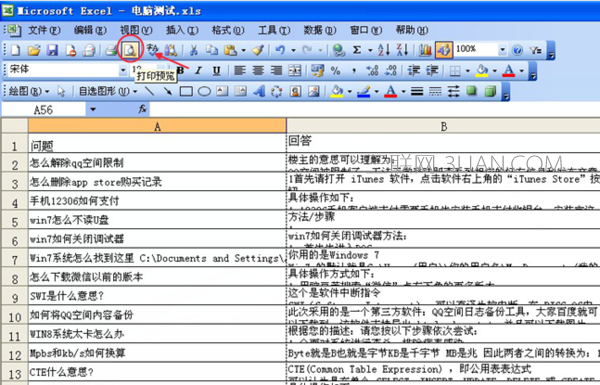Insert WordArt from the drawing toolbar
This screenshot has width=600, height=385.
click(x=259, y=91)
